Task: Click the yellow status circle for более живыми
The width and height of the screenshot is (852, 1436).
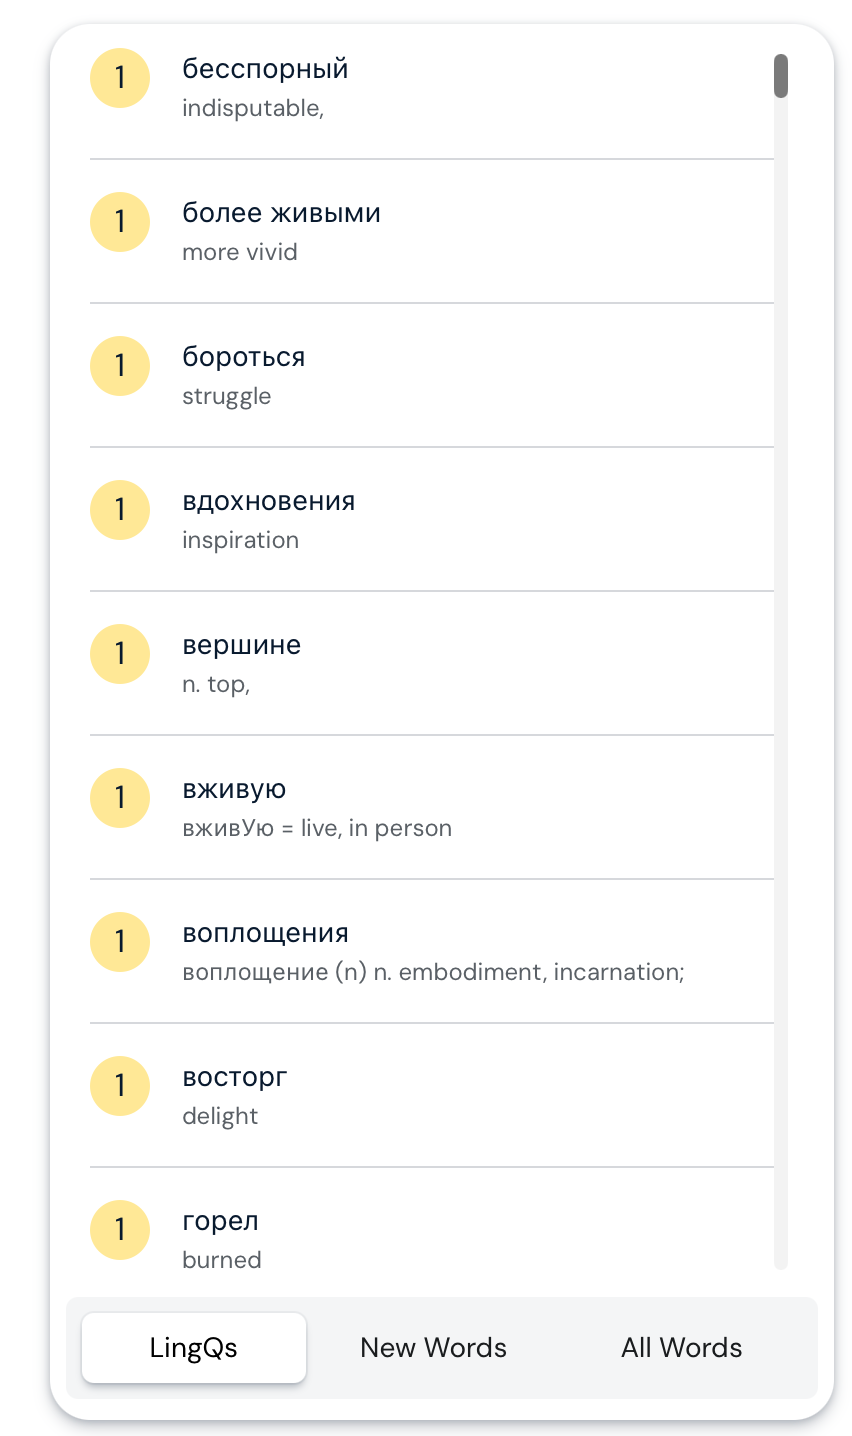Action: 120,221
